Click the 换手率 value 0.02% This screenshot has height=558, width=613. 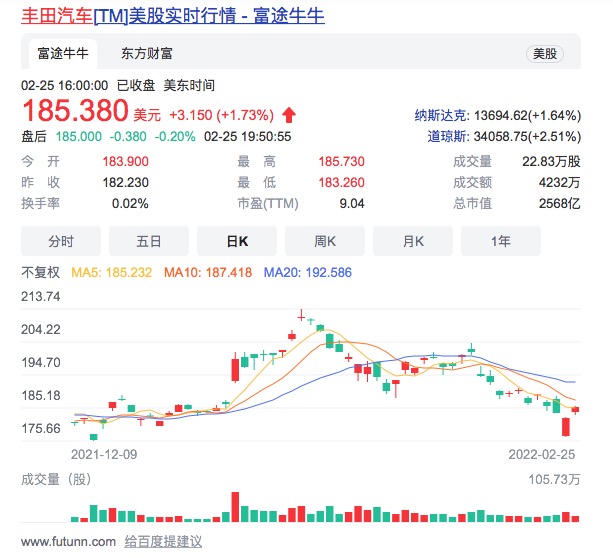point(130,204)
